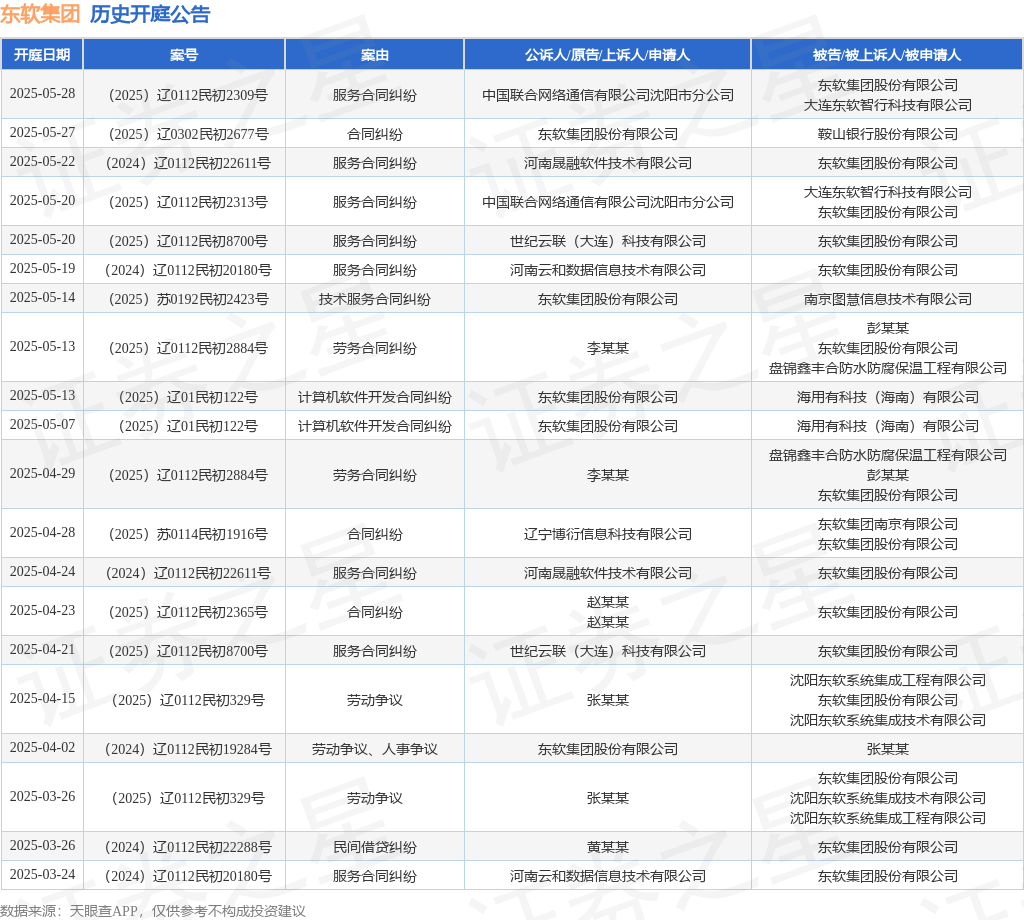Select the date cell 2025-04-02
Viewport: 1024px width, 920px height.
tap(42, 748)
